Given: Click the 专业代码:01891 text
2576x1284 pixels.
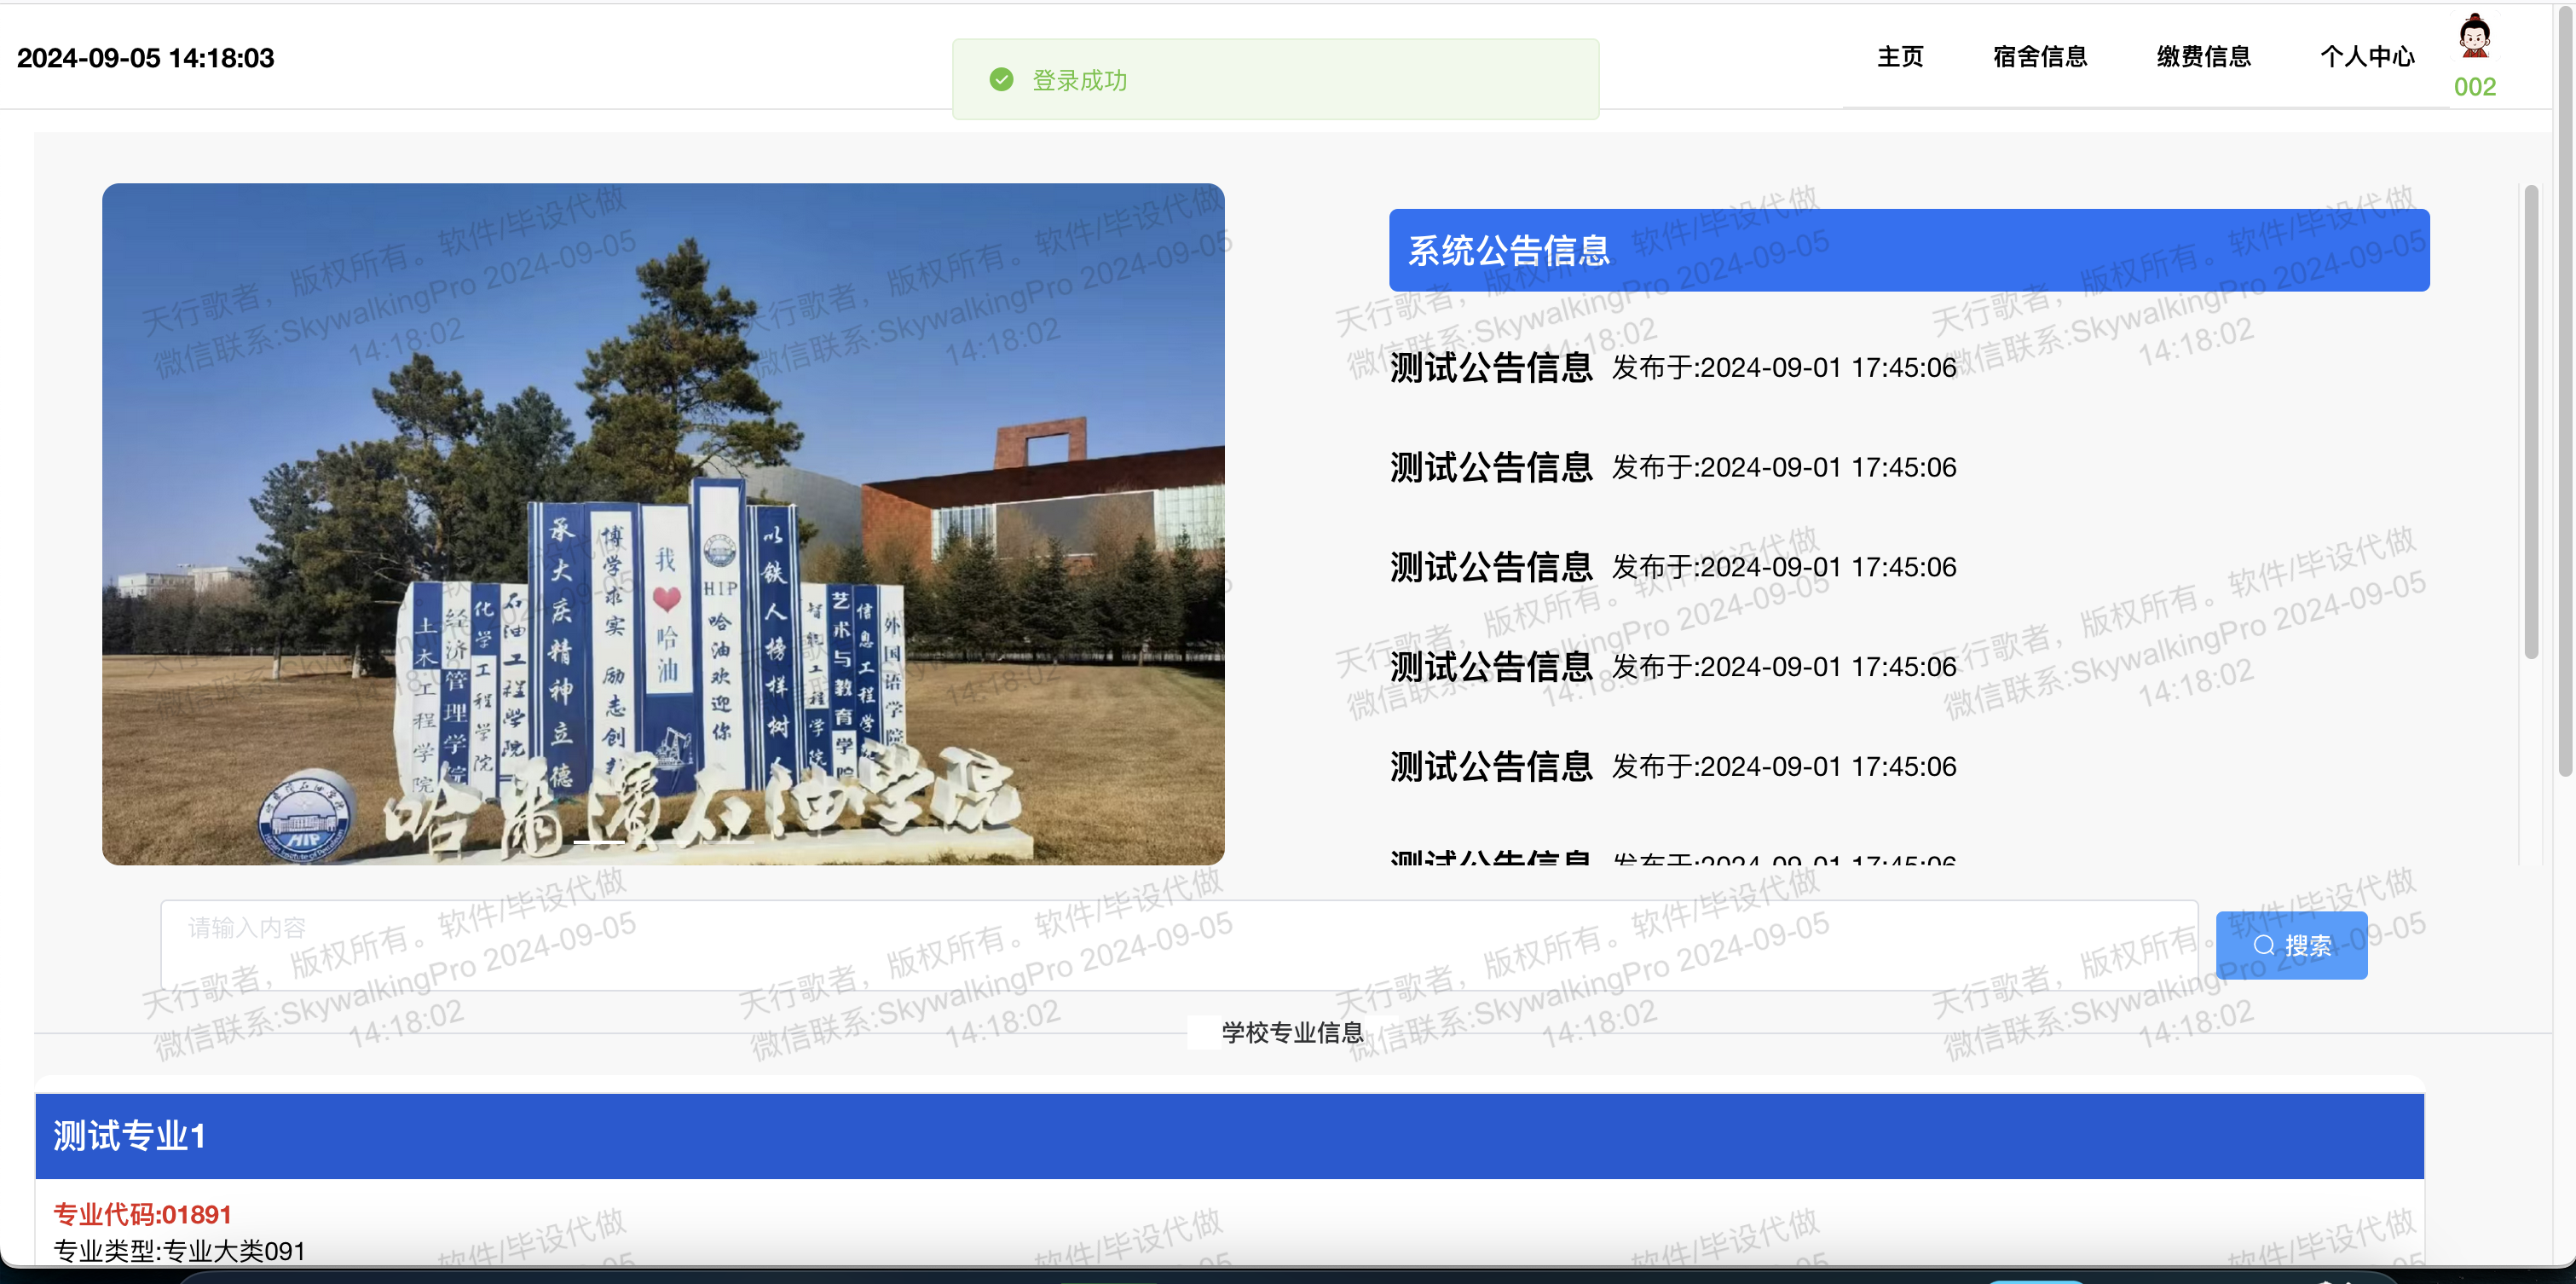Looking at the screenshot, I should (x=142, y=1214).
